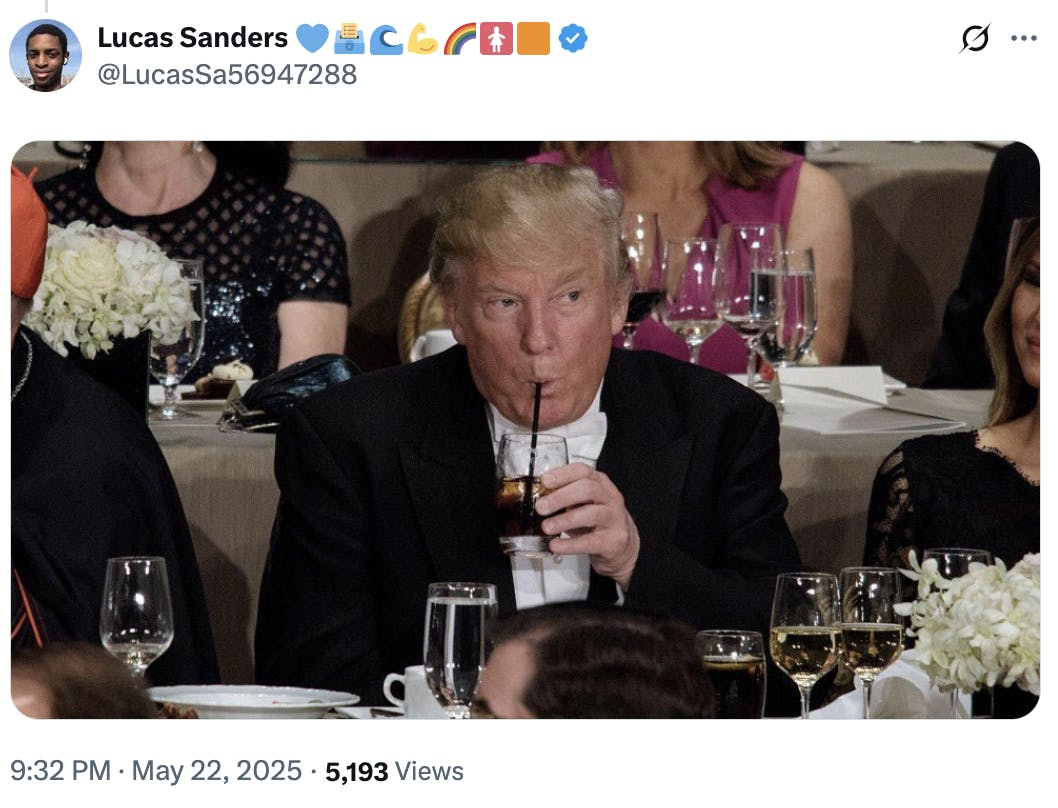Viewport: 1058px width, 808px height.
Task: Click the thread connector line above the avatar
Action: tap(46, 6)
